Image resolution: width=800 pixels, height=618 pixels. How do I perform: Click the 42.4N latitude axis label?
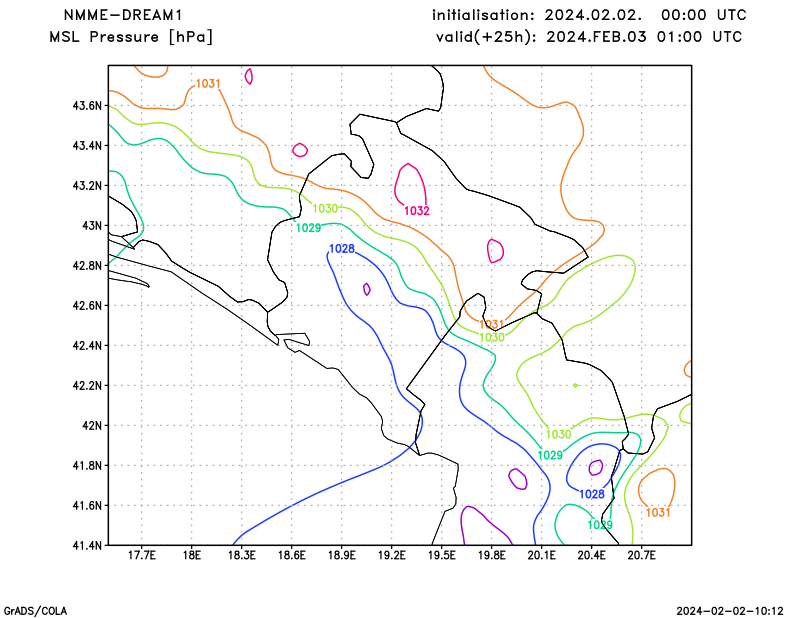(87, 345)
